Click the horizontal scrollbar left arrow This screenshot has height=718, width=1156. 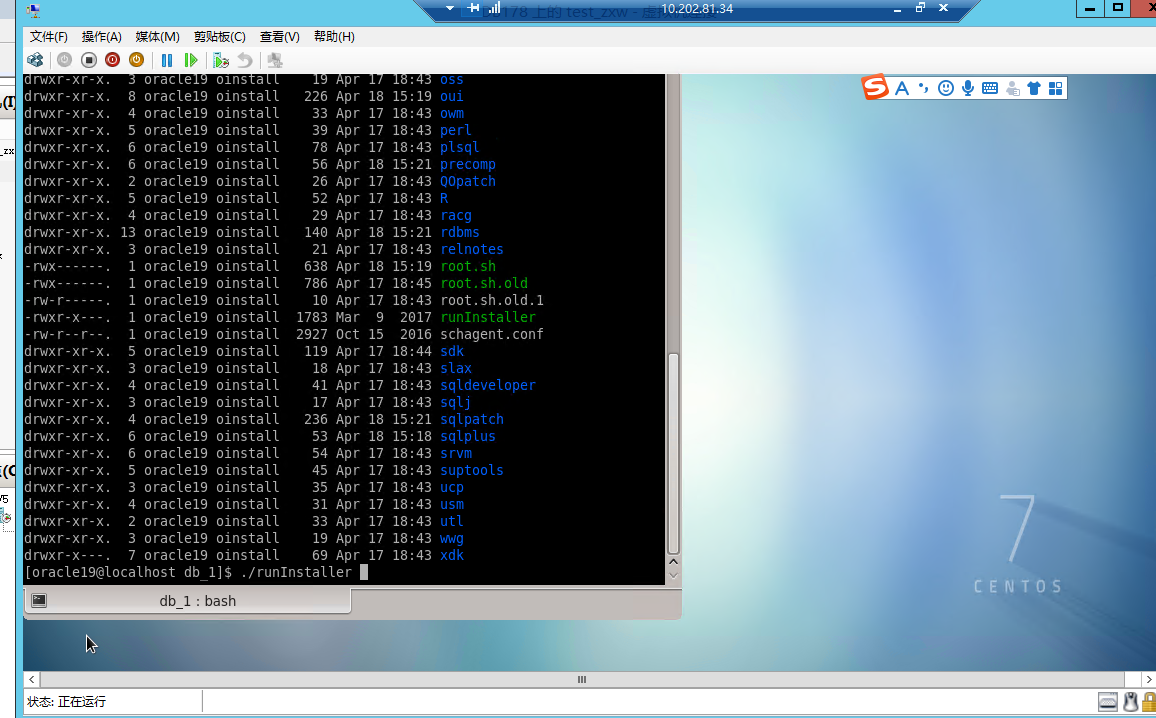32,679
